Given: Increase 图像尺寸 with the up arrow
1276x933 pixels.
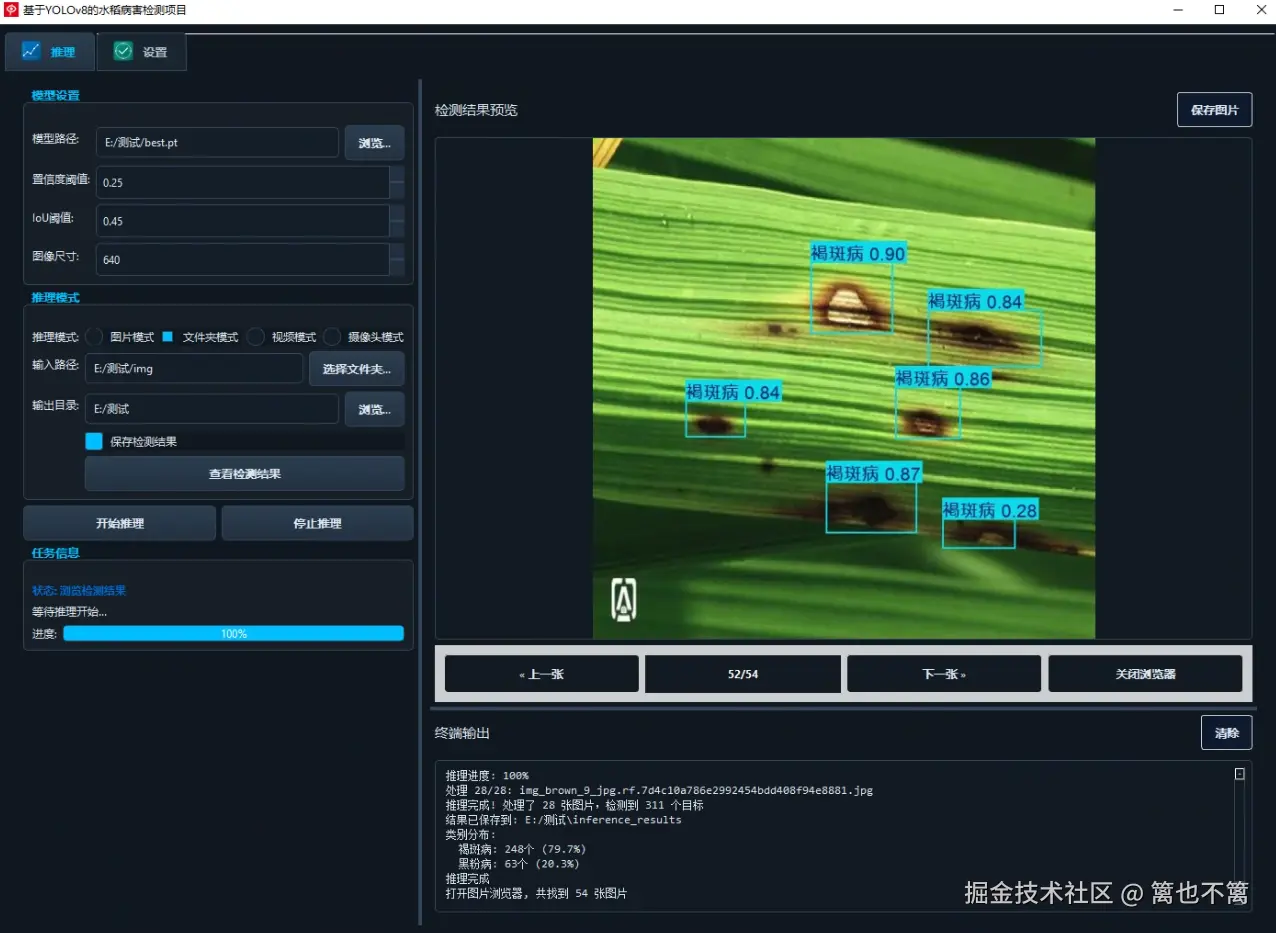Looking at the screenshot, I should tap(397, 252).
